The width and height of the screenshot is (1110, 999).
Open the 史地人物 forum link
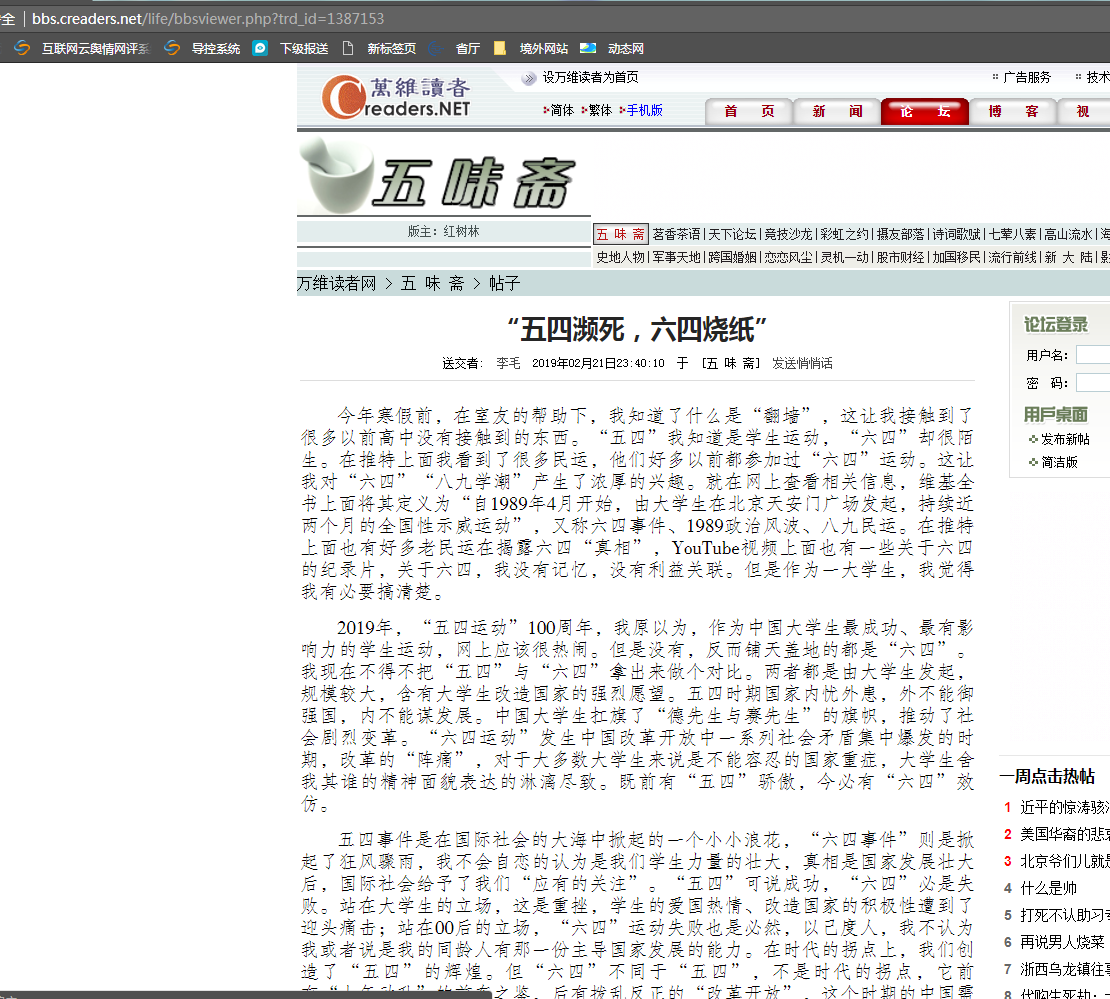coord(620,257)
